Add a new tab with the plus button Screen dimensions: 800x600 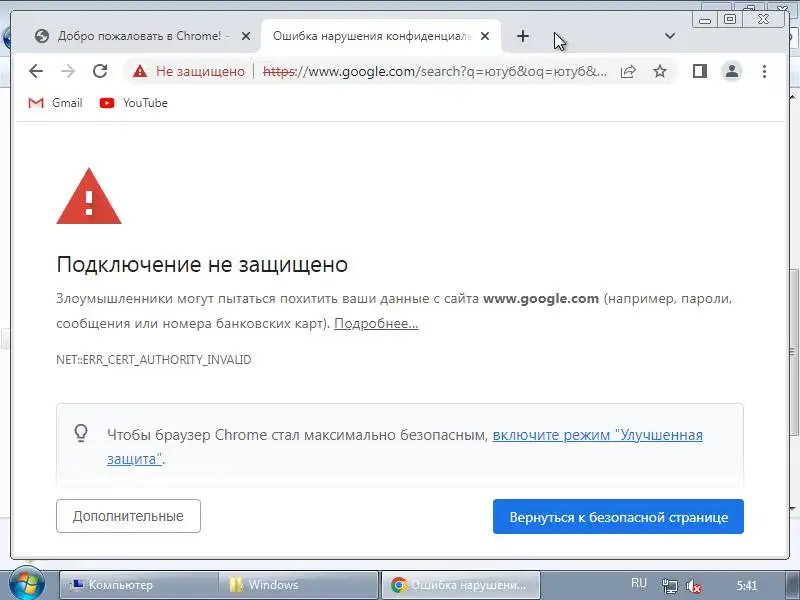[x=523, y=36]
